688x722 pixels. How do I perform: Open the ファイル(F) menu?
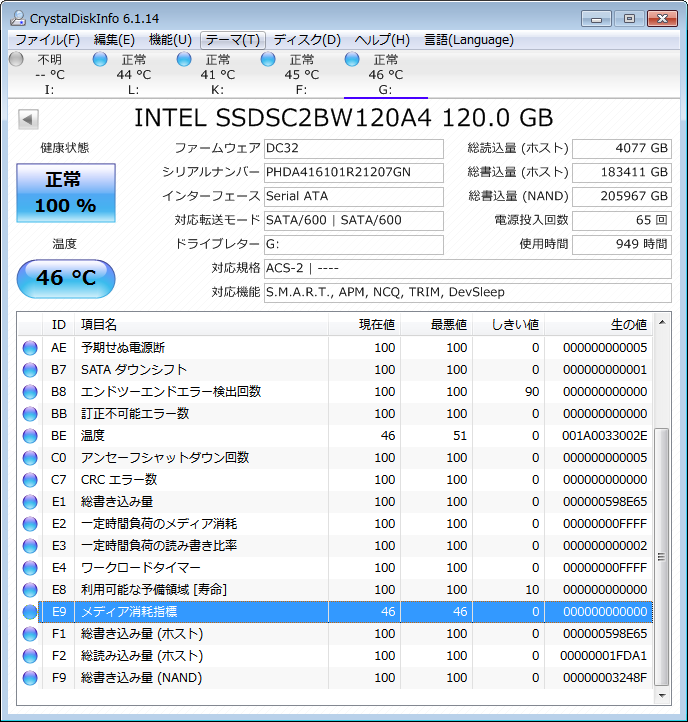[x=47, y=40]
